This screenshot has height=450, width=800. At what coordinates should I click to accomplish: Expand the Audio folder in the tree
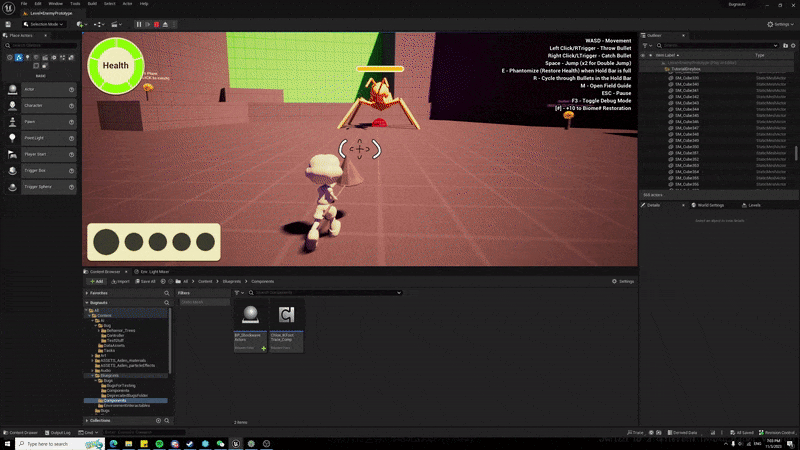[92, 371]
